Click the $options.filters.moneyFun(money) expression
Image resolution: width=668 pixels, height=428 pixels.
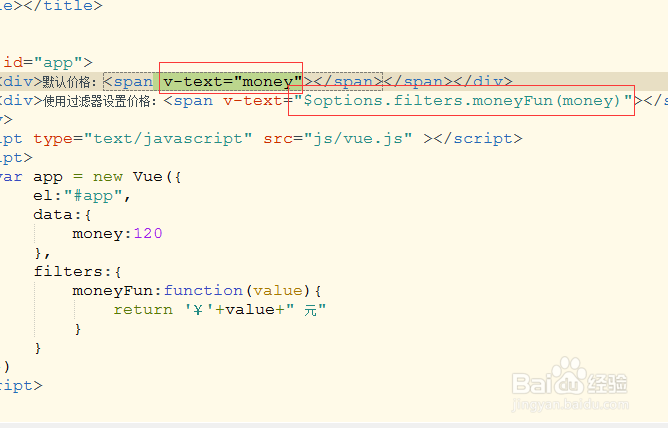click(x=461, y=101)
